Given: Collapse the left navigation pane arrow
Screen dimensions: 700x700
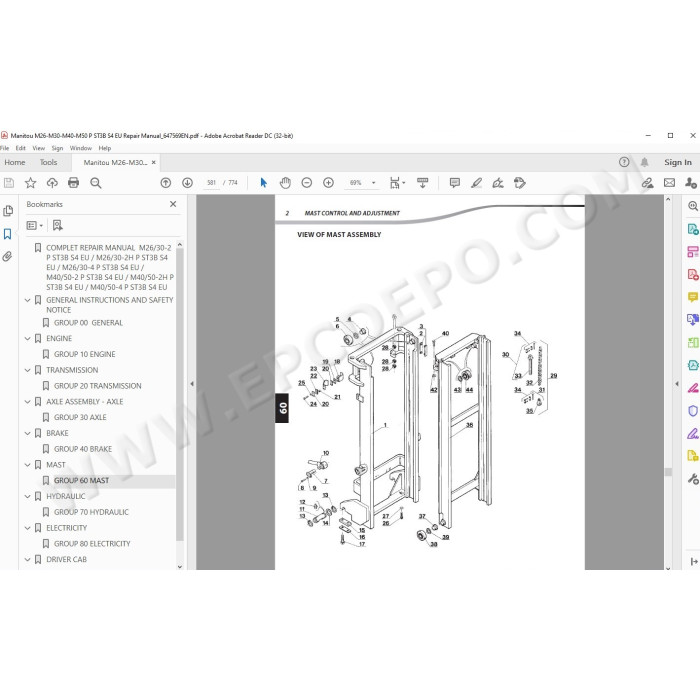Looking at the screenshot, I should coord(192,383).
